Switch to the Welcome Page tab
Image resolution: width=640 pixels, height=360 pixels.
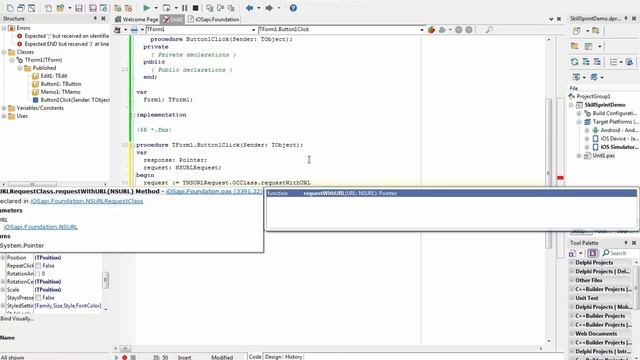click(x=137, y=19)
